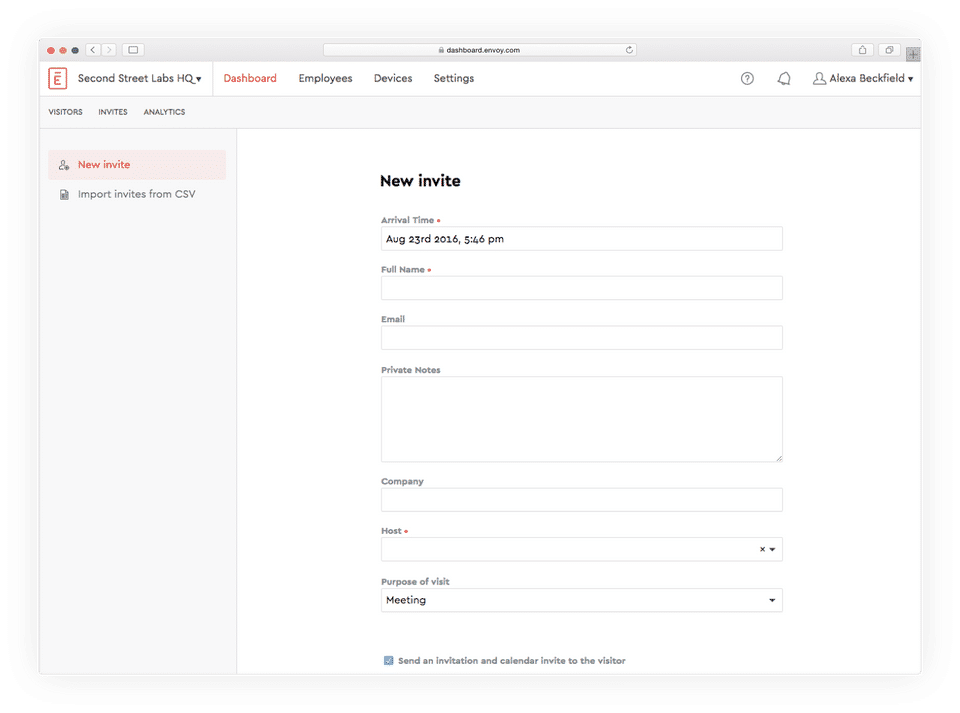The width and height of the screenshot is (960, 713).
Task: Click the CSV document icon in sidebar
Action: pos(64,195)
